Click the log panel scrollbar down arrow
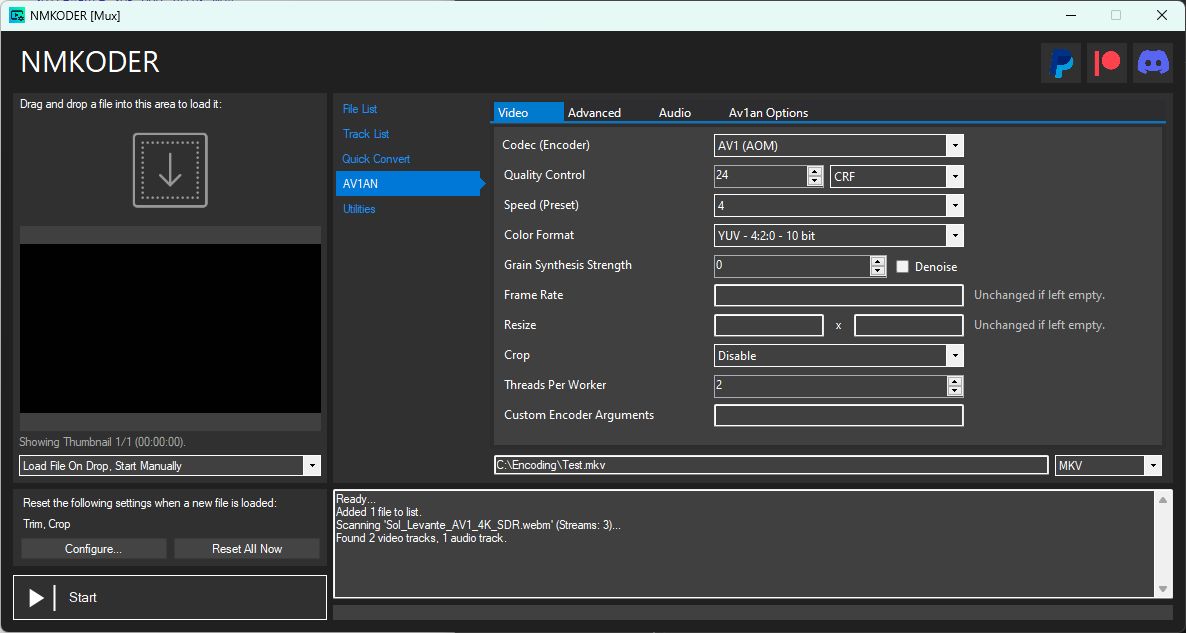The height and width of the screenshot is (633, 1186). (1163, 589)
